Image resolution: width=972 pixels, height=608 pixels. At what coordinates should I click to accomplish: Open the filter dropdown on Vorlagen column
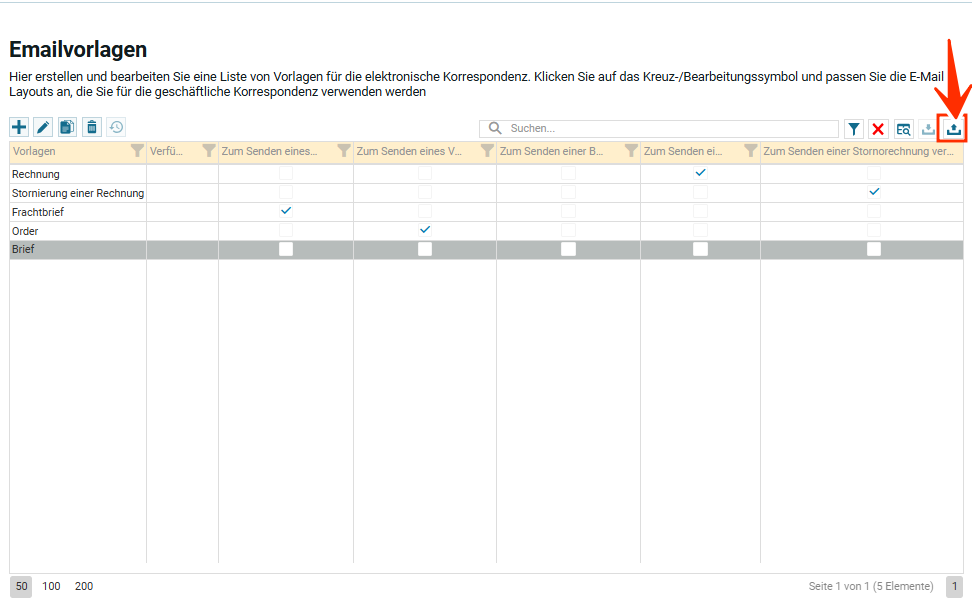(x=137, y=151)
